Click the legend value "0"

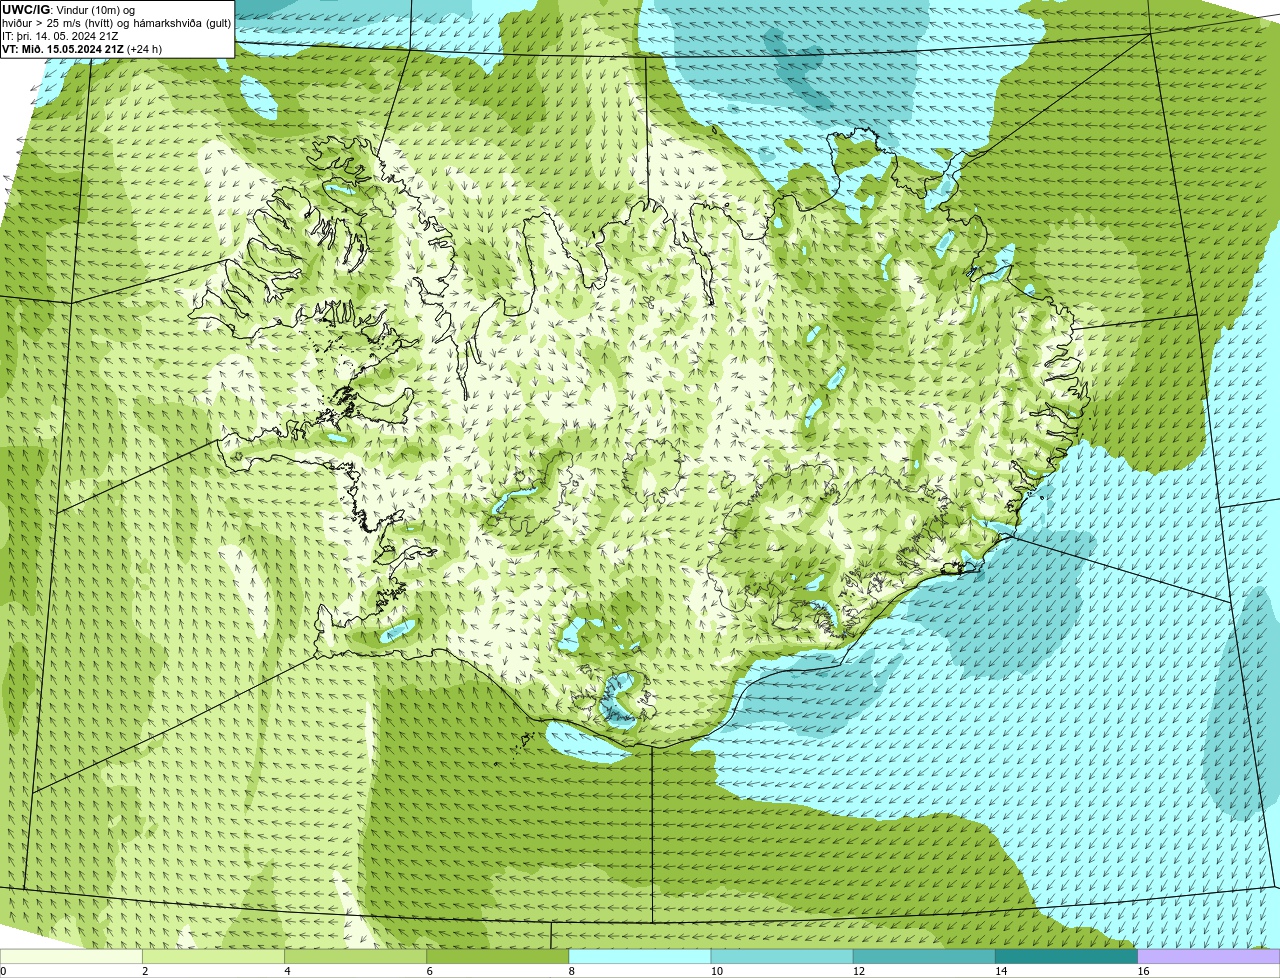3,971
